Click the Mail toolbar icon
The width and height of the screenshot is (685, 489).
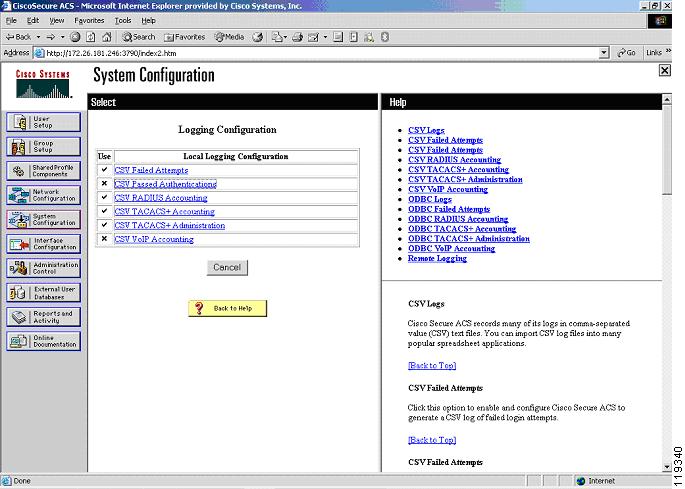click(x=277, y=37)
